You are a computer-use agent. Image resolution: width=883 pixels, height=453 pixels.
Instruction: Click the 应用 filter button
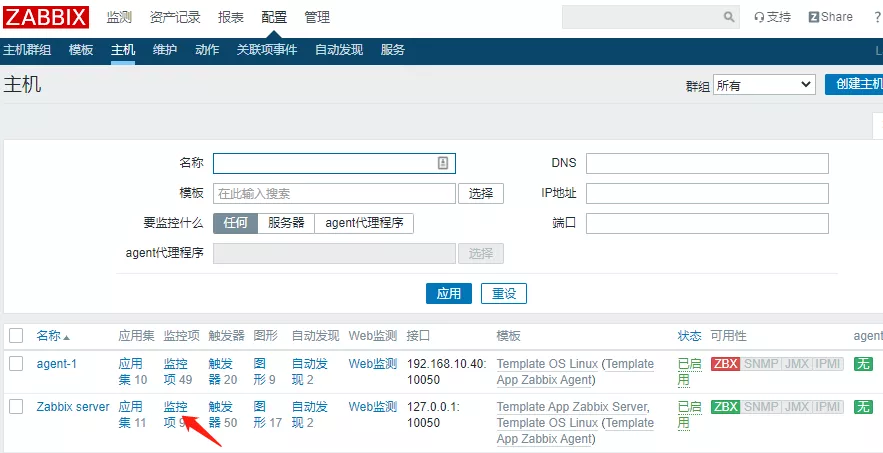[449, 293]
